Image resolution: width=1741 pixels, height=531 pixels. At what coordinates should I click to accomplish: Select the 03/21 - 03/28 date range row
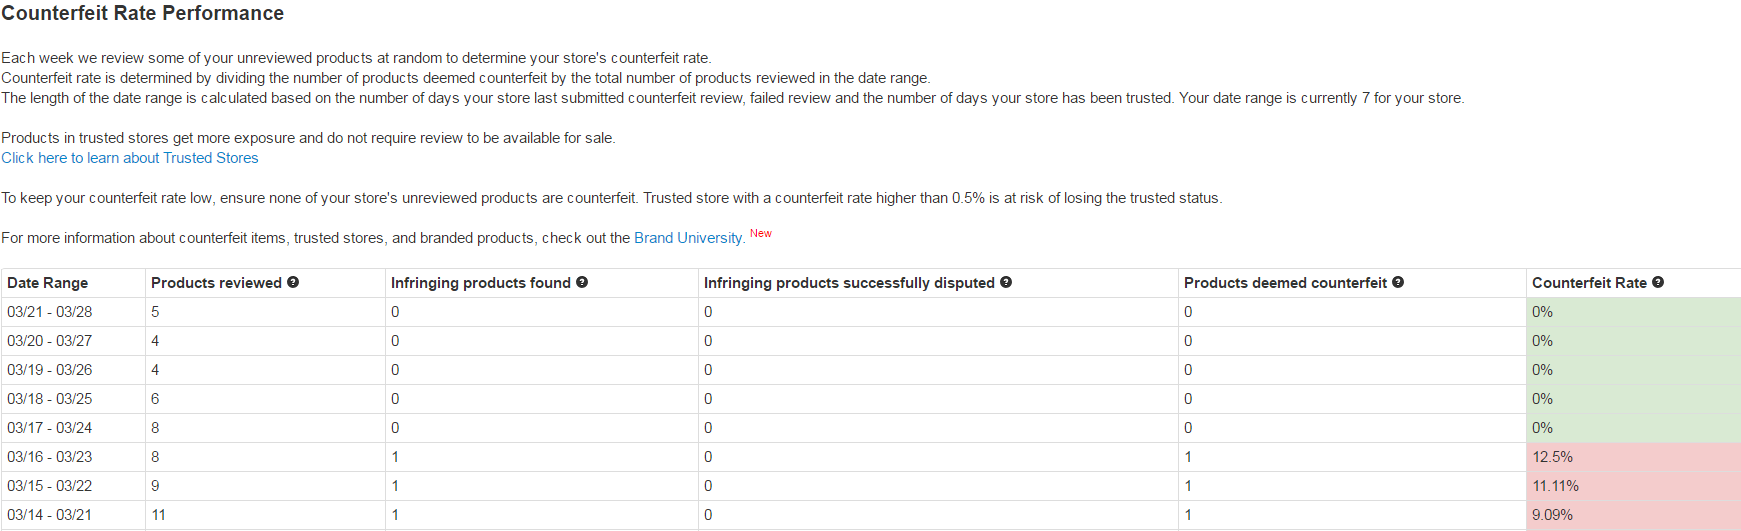50,312
